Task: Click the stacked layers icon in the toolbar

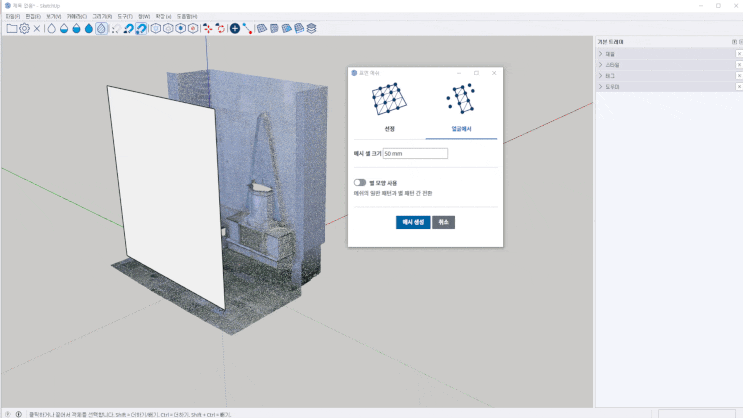Action: coord(311,28)
